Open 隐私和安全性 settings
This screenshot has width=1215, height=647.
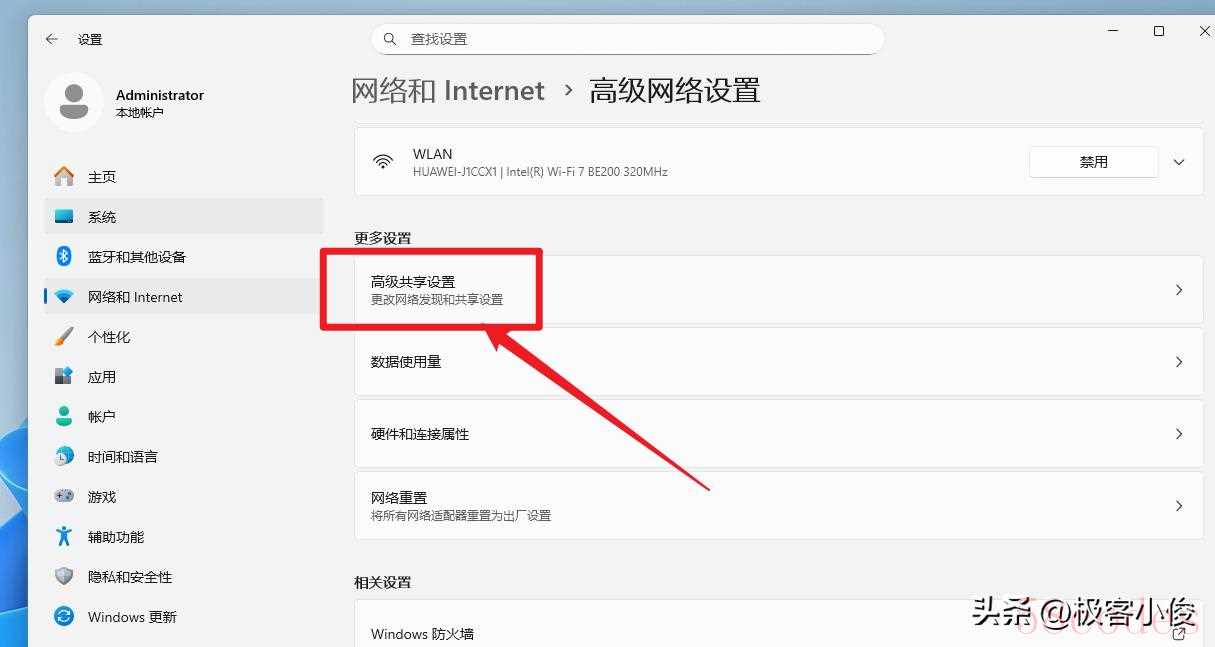pos(184,577)
